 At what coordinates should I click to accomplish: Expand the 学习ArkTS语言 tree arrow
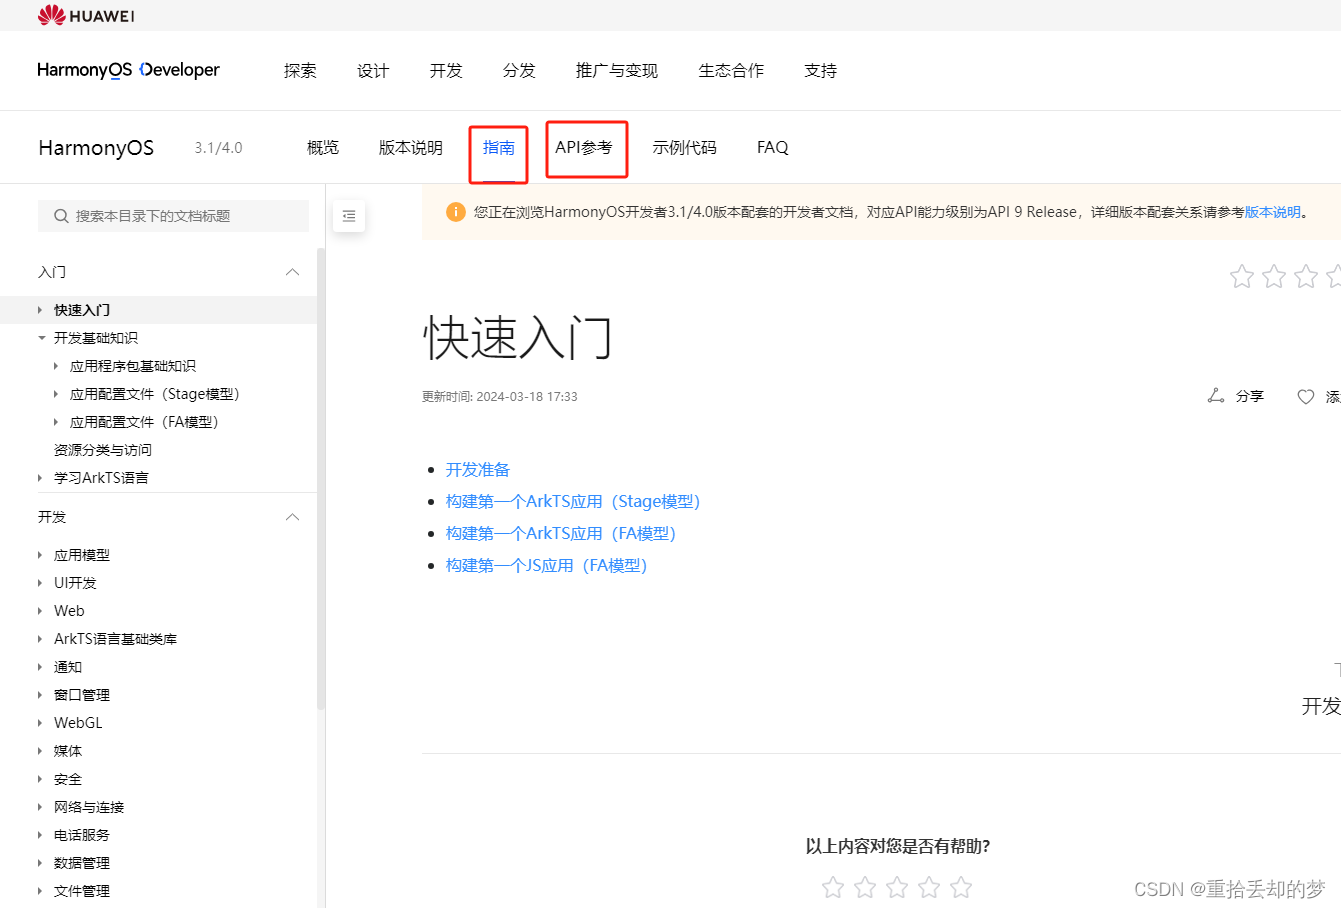[x=40, y=478]
